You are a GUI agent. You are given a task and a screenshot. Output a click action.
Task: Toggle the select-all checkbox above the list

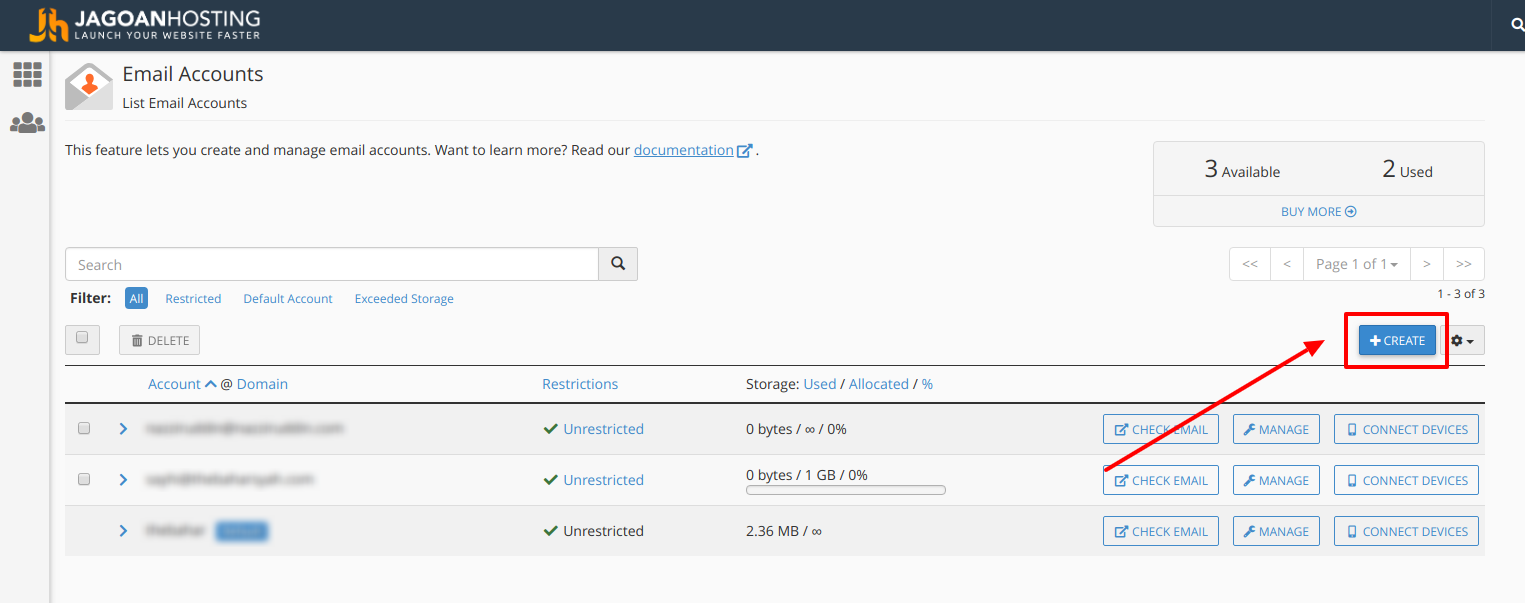coord(82,339)
